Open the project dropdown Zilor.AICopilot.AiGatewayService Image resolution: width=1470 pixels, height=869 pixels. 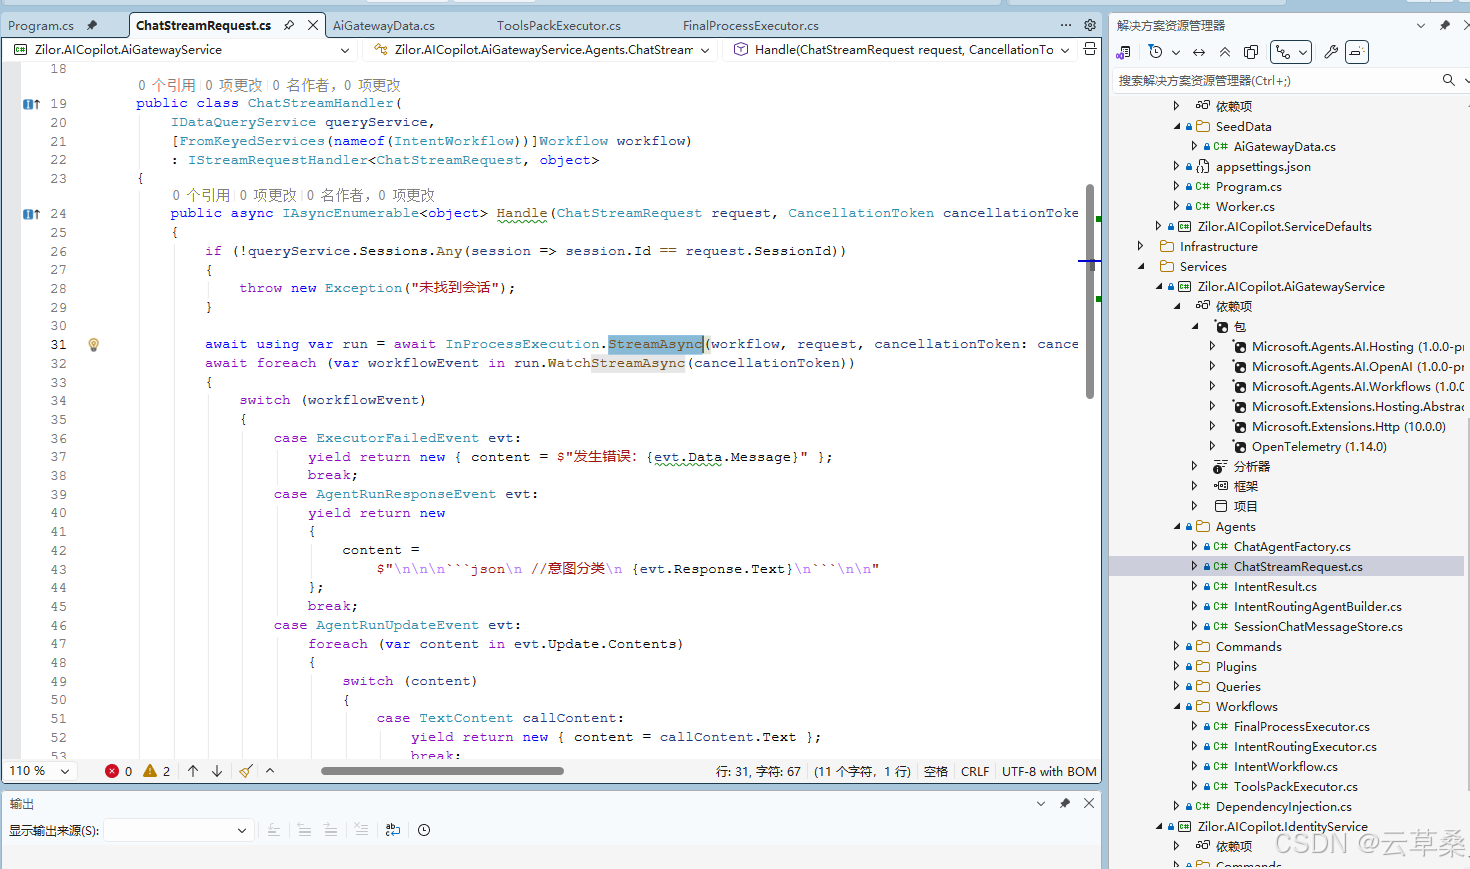click(182, 49)
